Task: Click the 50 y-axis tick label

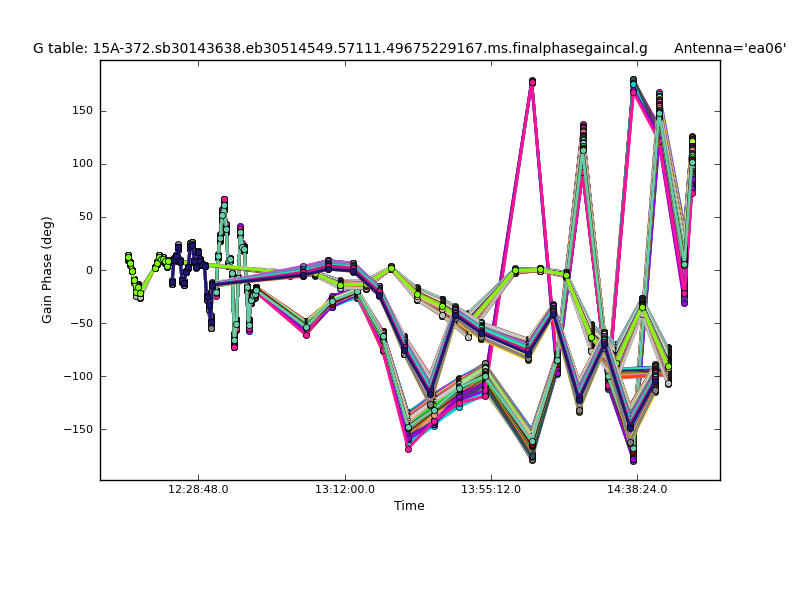Action: [x=83, y=217]
